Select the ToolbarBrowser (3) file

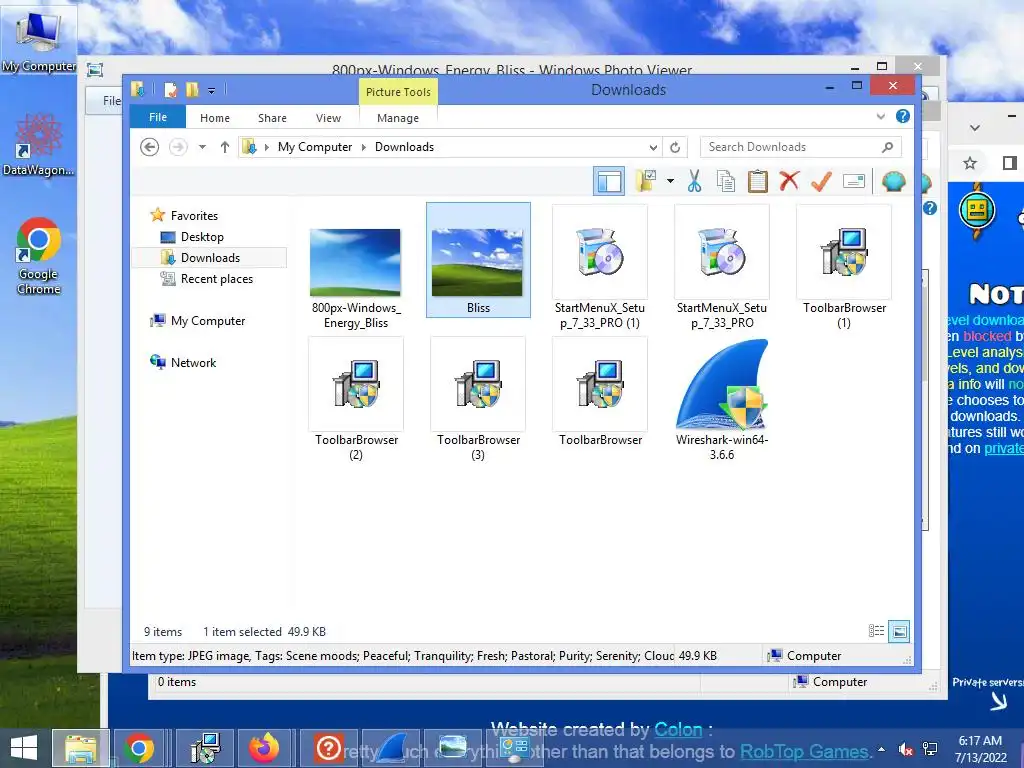(x=478, y=399)
